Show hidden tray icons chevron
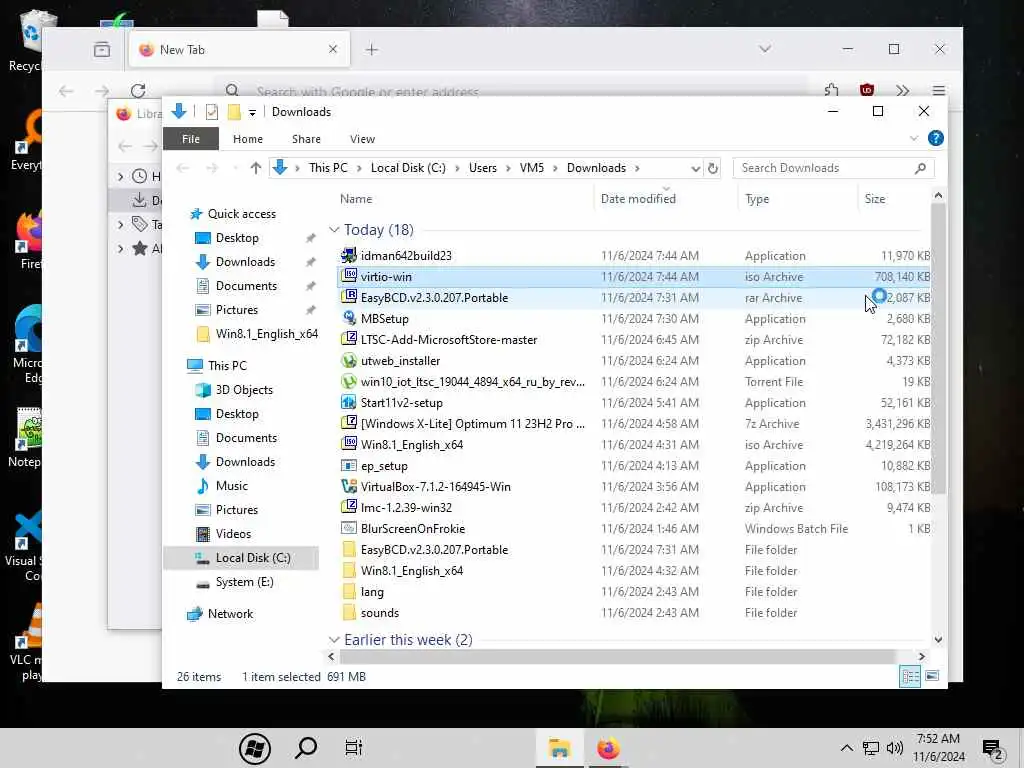This screenshot has width=1024, height=768. (846, 748)
